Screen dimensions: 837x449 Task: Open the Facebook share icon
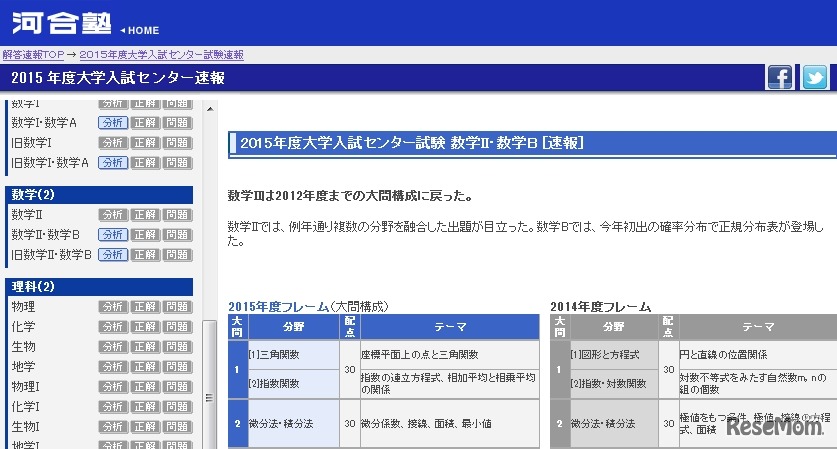[780, 77]
